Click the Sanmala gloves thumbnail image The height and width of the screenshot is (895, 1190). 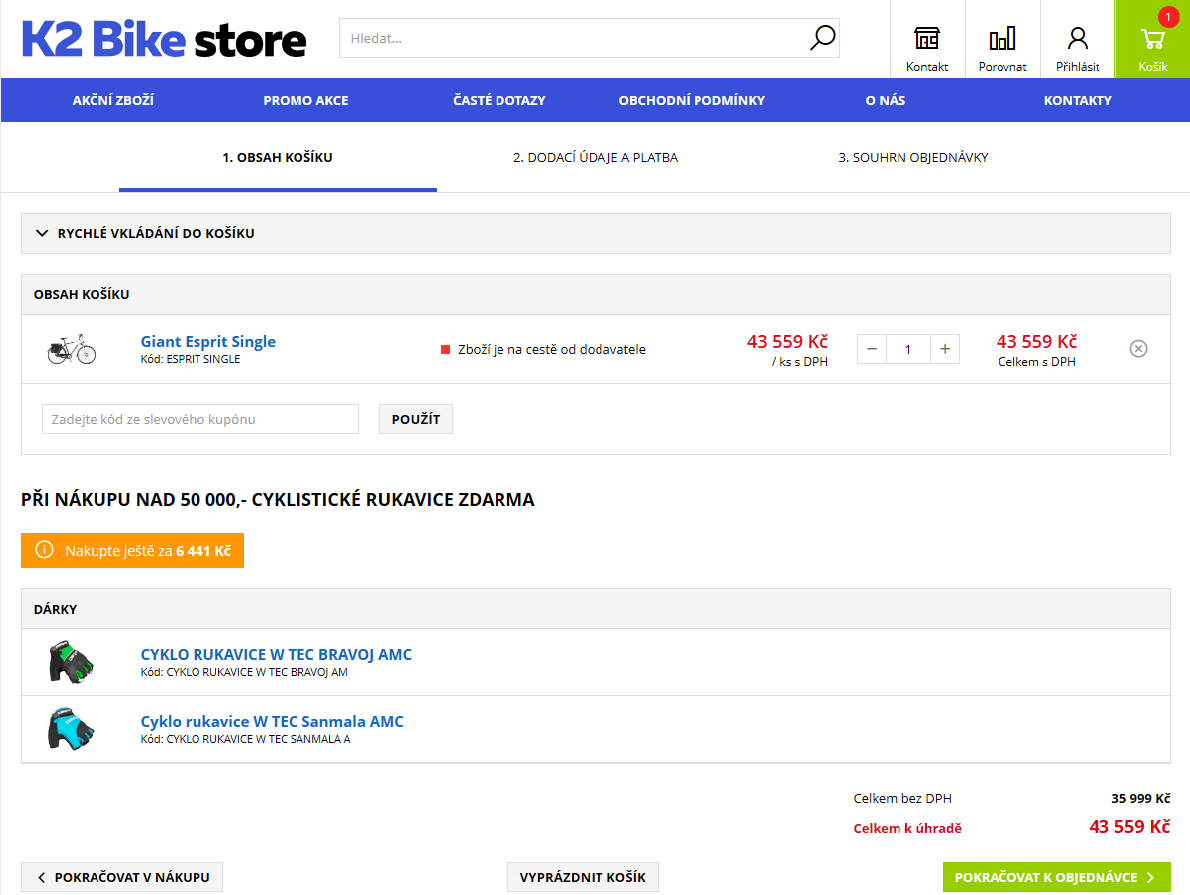click(71, 730)
